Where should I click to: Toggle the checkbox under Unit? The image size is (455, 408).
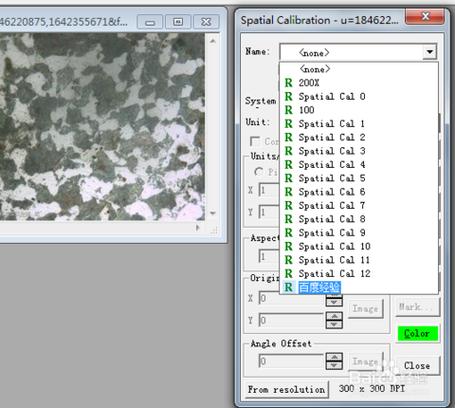click(255, 141)
